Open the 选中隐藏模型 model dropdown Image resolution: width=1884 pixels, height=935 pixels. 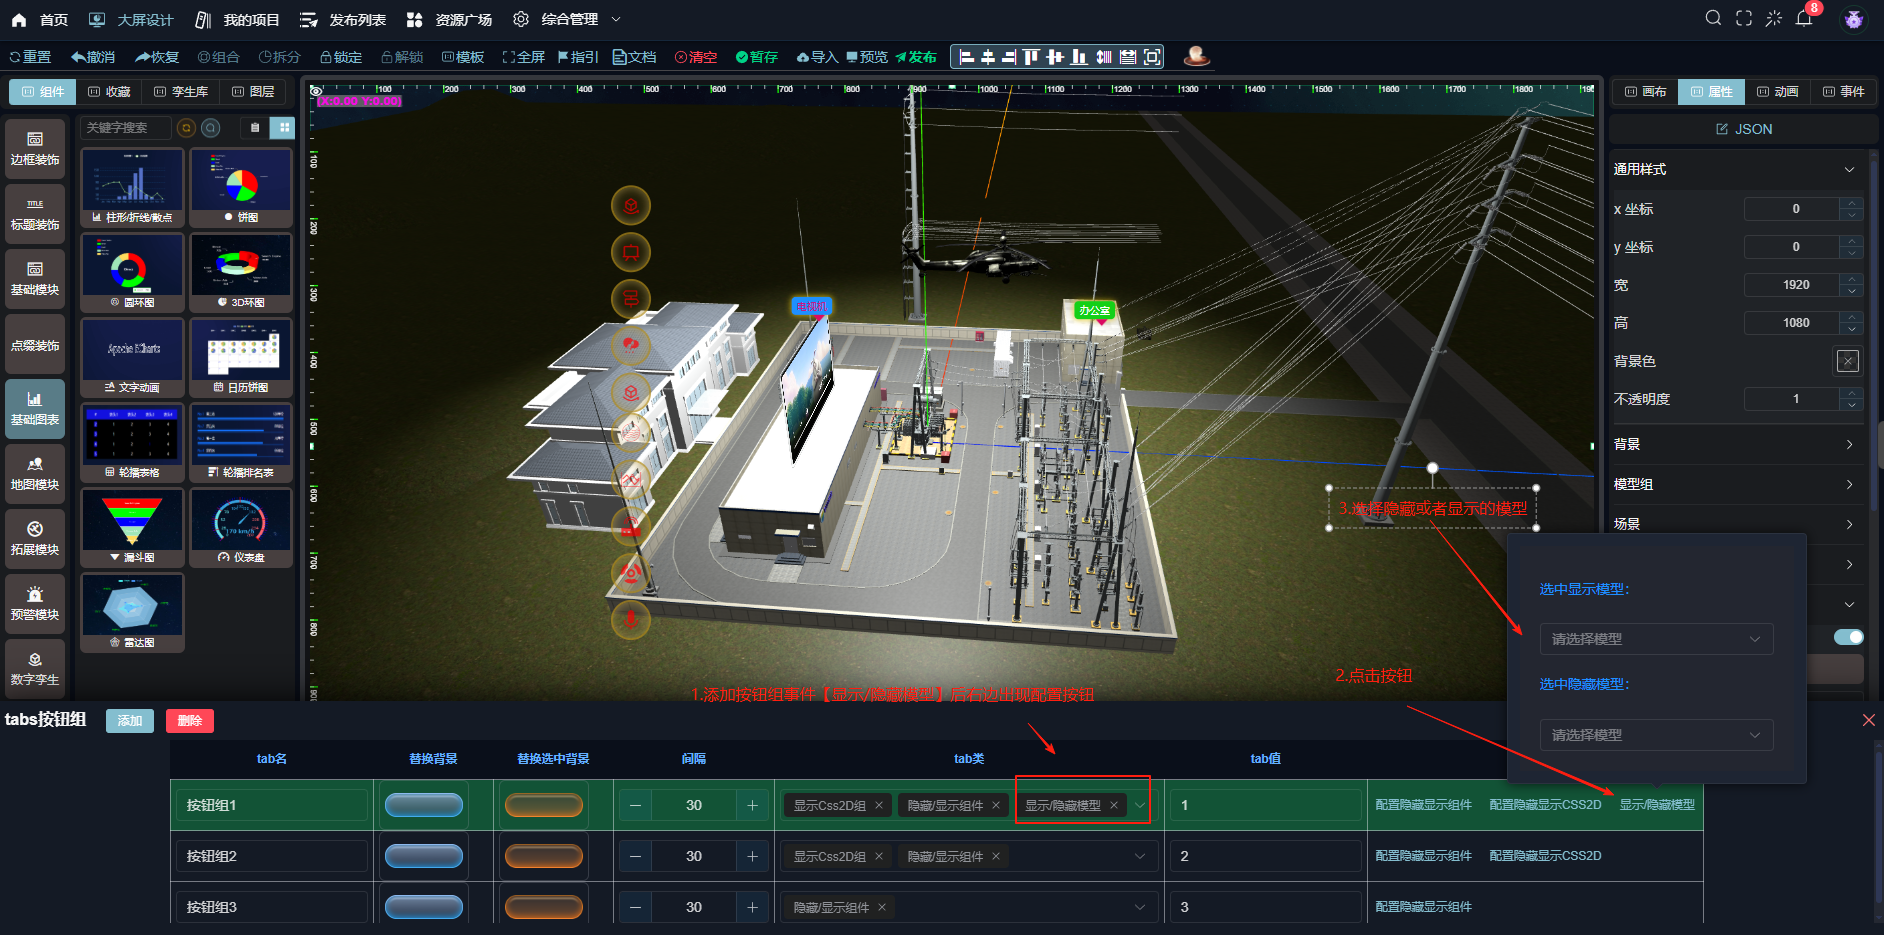pos(1656,735)
